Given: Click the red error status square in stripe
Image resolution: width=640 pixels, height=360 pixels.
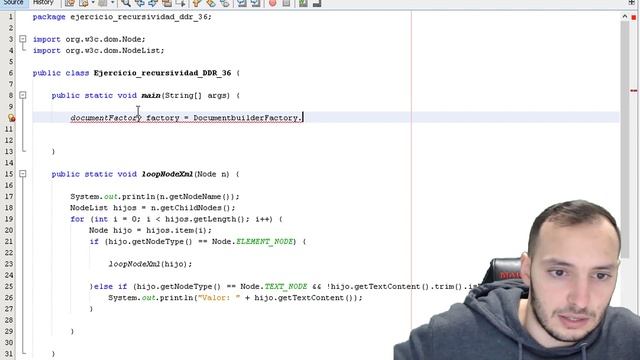Looking at the screenshot, I should 633,17.
